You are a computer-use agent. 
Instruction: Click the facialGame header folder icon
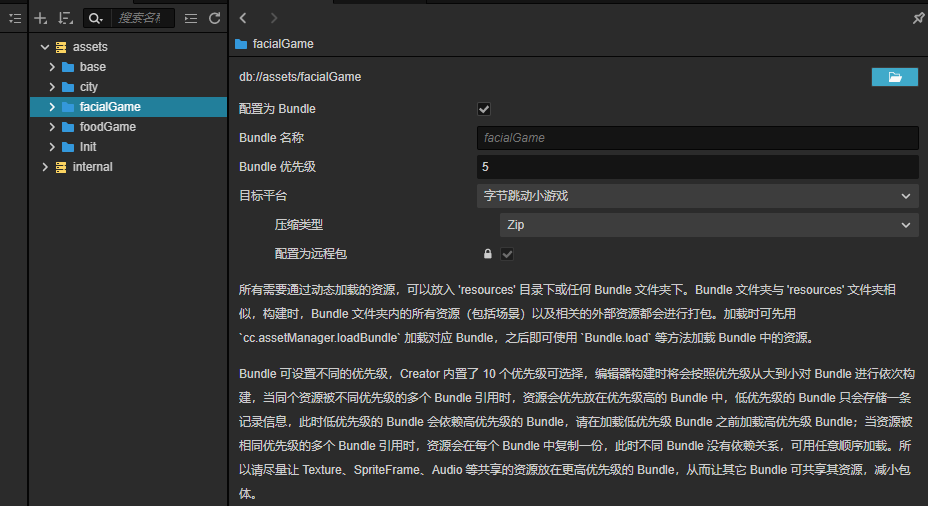(x=241, y=44)
